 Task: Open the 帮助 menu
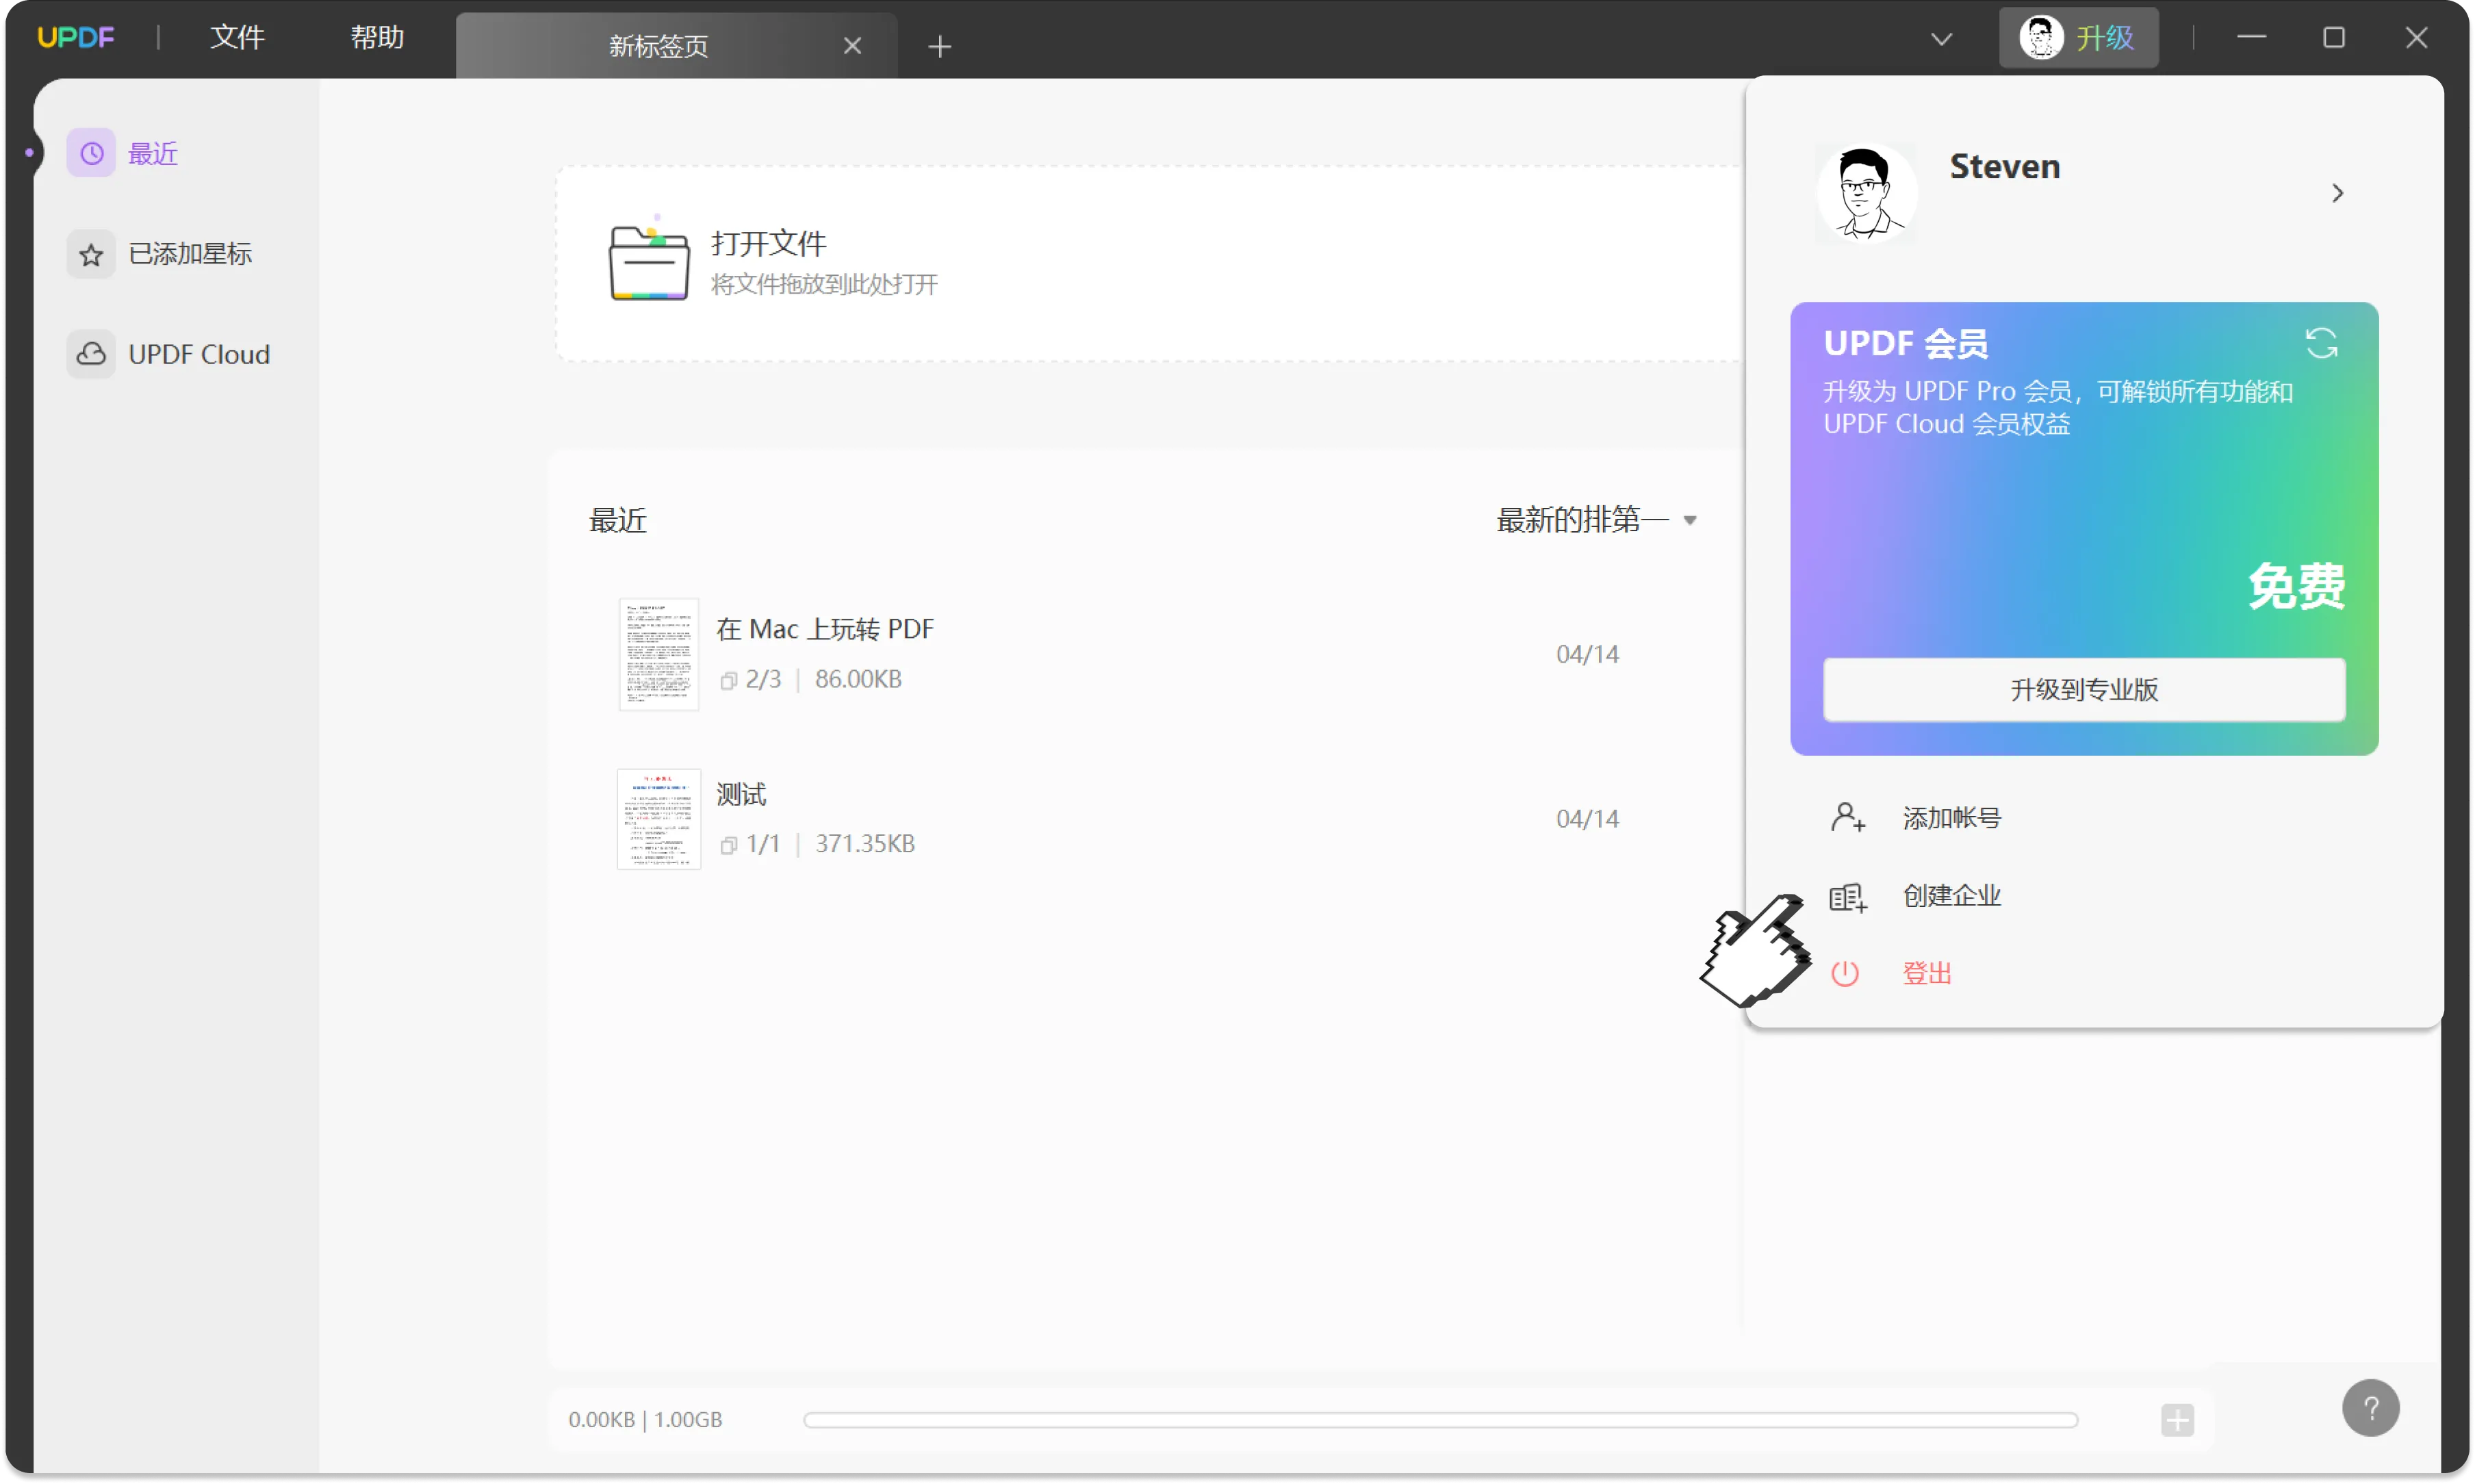pos(377,38)
